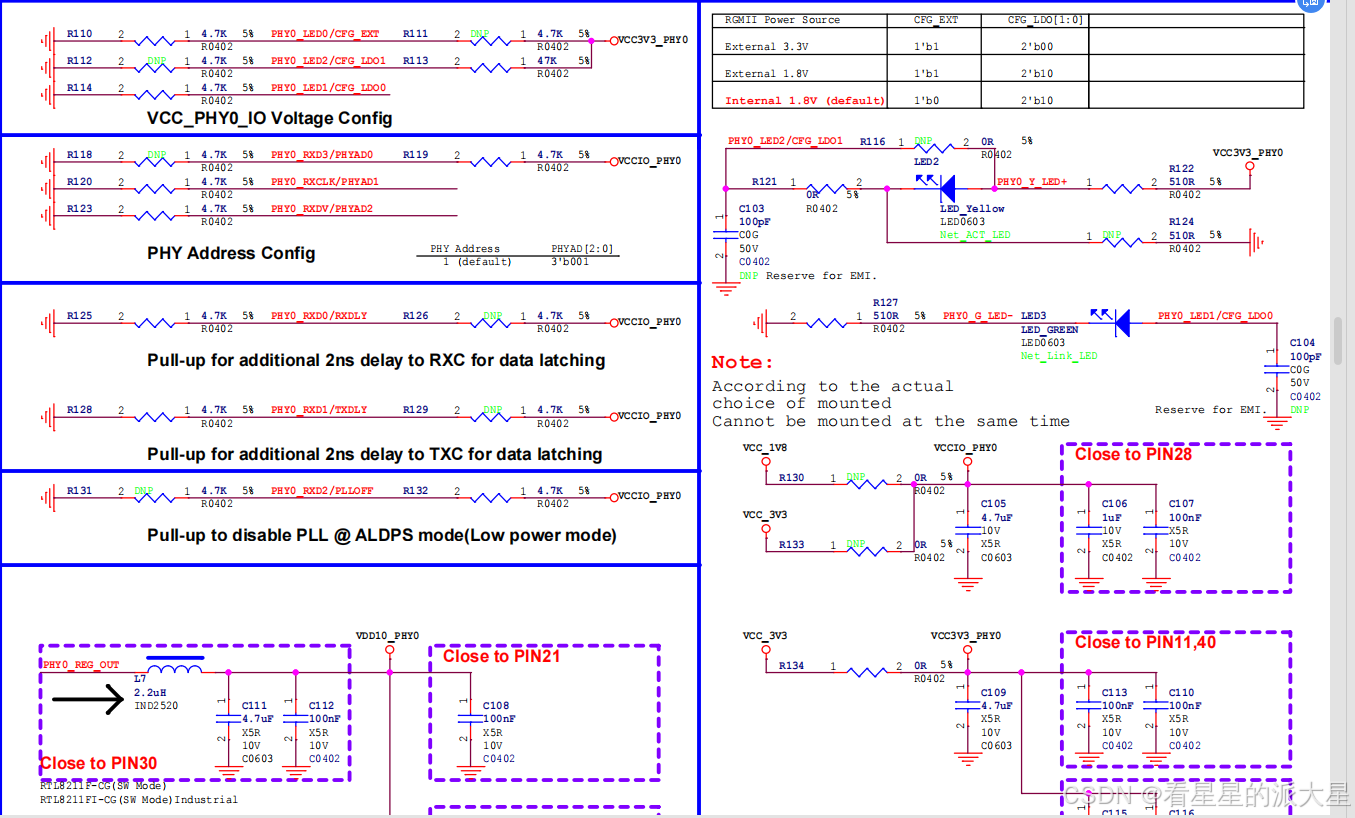Click the green 'Net_Link_LED' label
Screen dimensions: 1355x818
click(x=1059, y=356)
